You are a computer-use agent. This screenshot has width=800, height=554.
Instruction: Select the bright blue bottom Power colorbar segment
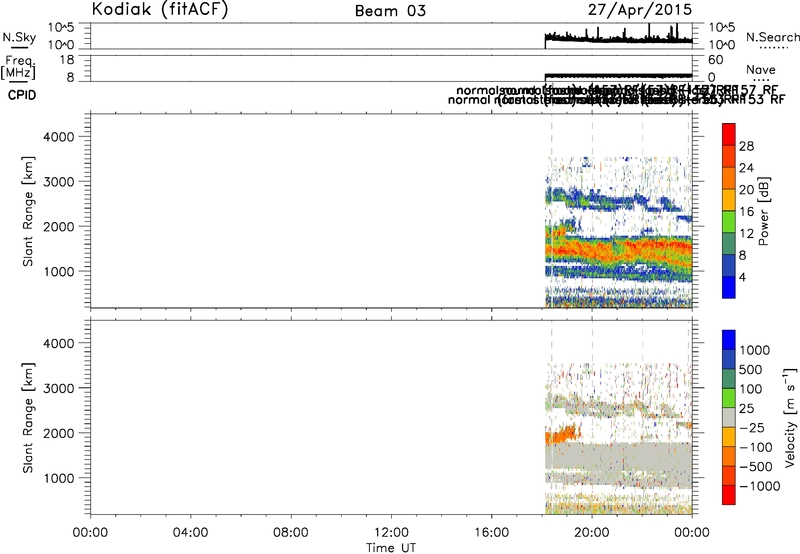[729, 287]
